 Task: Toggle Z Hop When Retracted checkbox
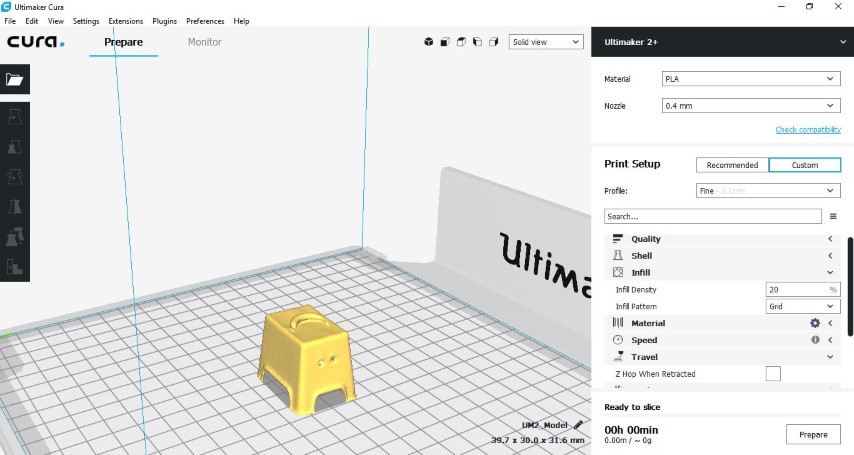tap(773, 374)
